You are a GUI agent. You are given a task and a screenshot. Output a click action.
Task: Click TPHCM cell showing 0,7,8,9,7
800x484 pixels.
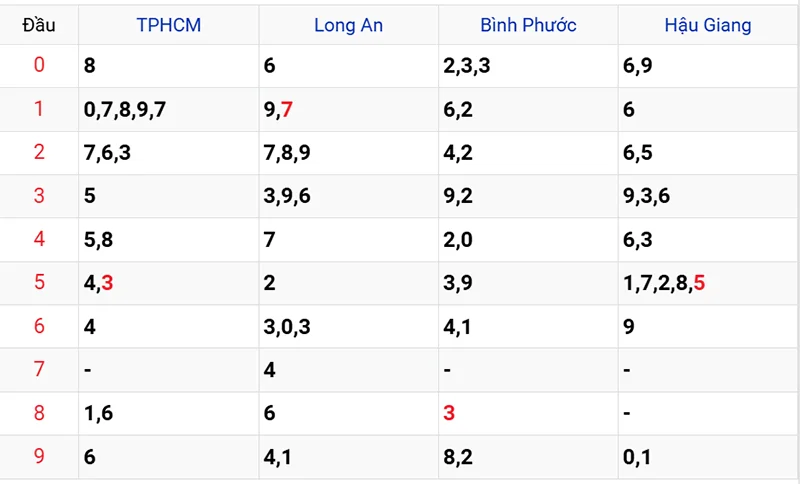(125, 109)
